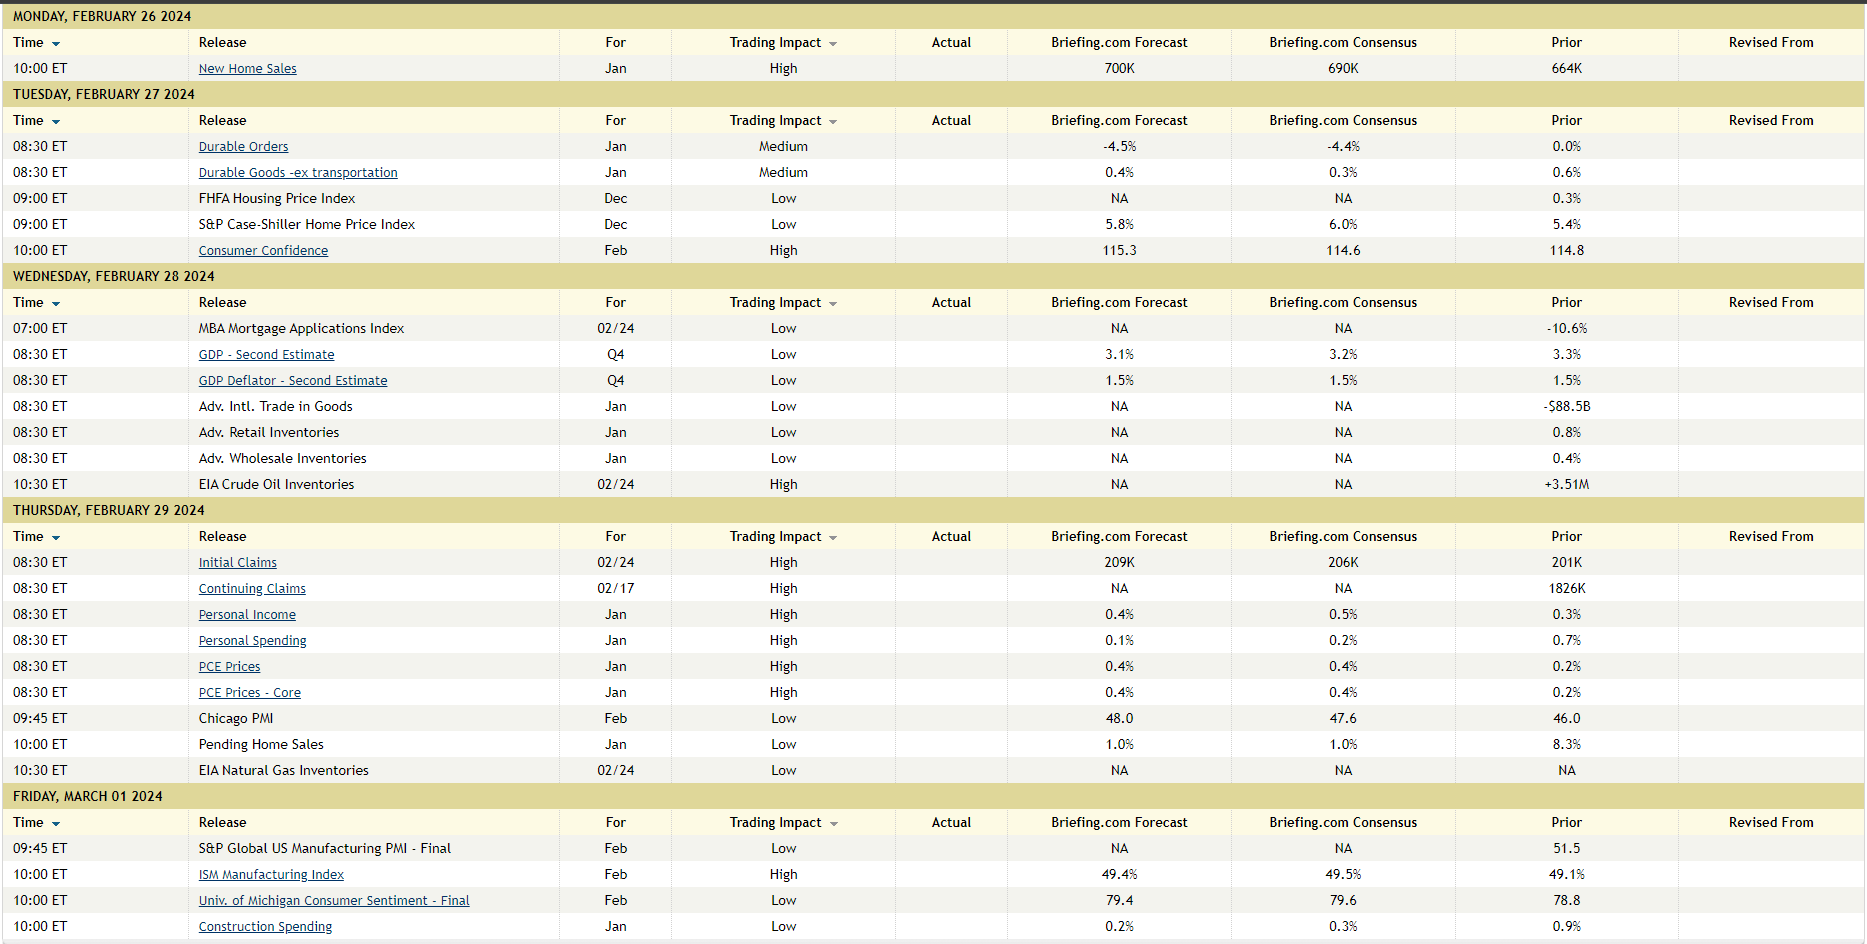Open the Durable Orders release link
The image size is (1867, 944).
click(x=243, y=147)
